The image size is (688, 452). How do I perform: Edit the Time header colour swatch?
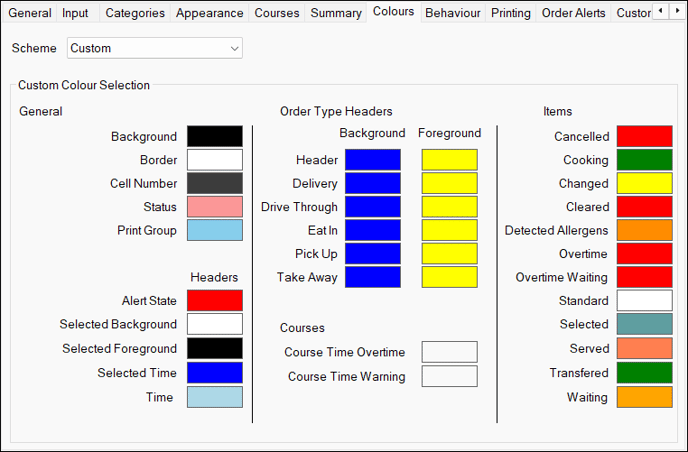[215, 397]
